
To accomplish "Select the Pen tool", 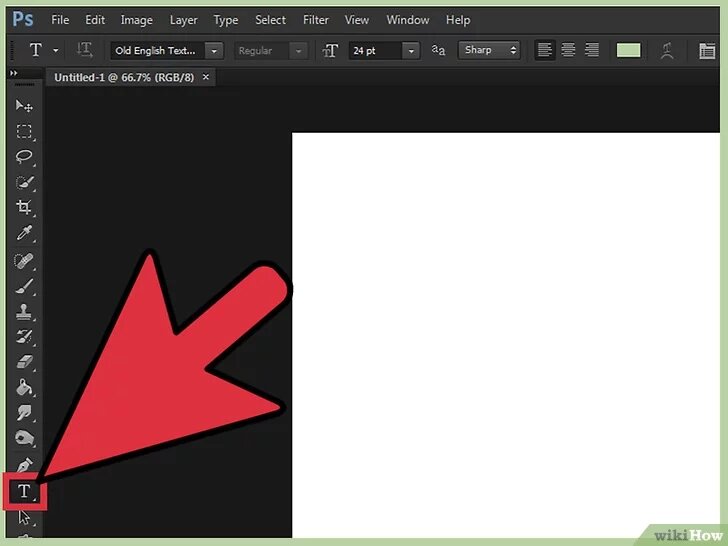I will point(24,464).
